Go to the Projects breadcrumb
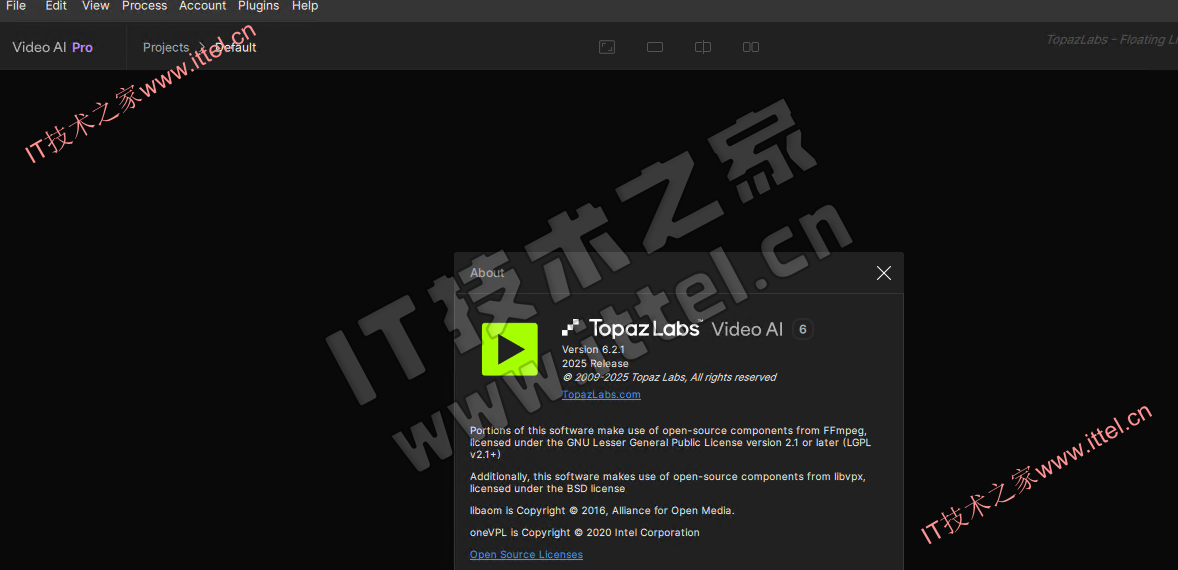The image size is (1178, 570). (166, 47)
